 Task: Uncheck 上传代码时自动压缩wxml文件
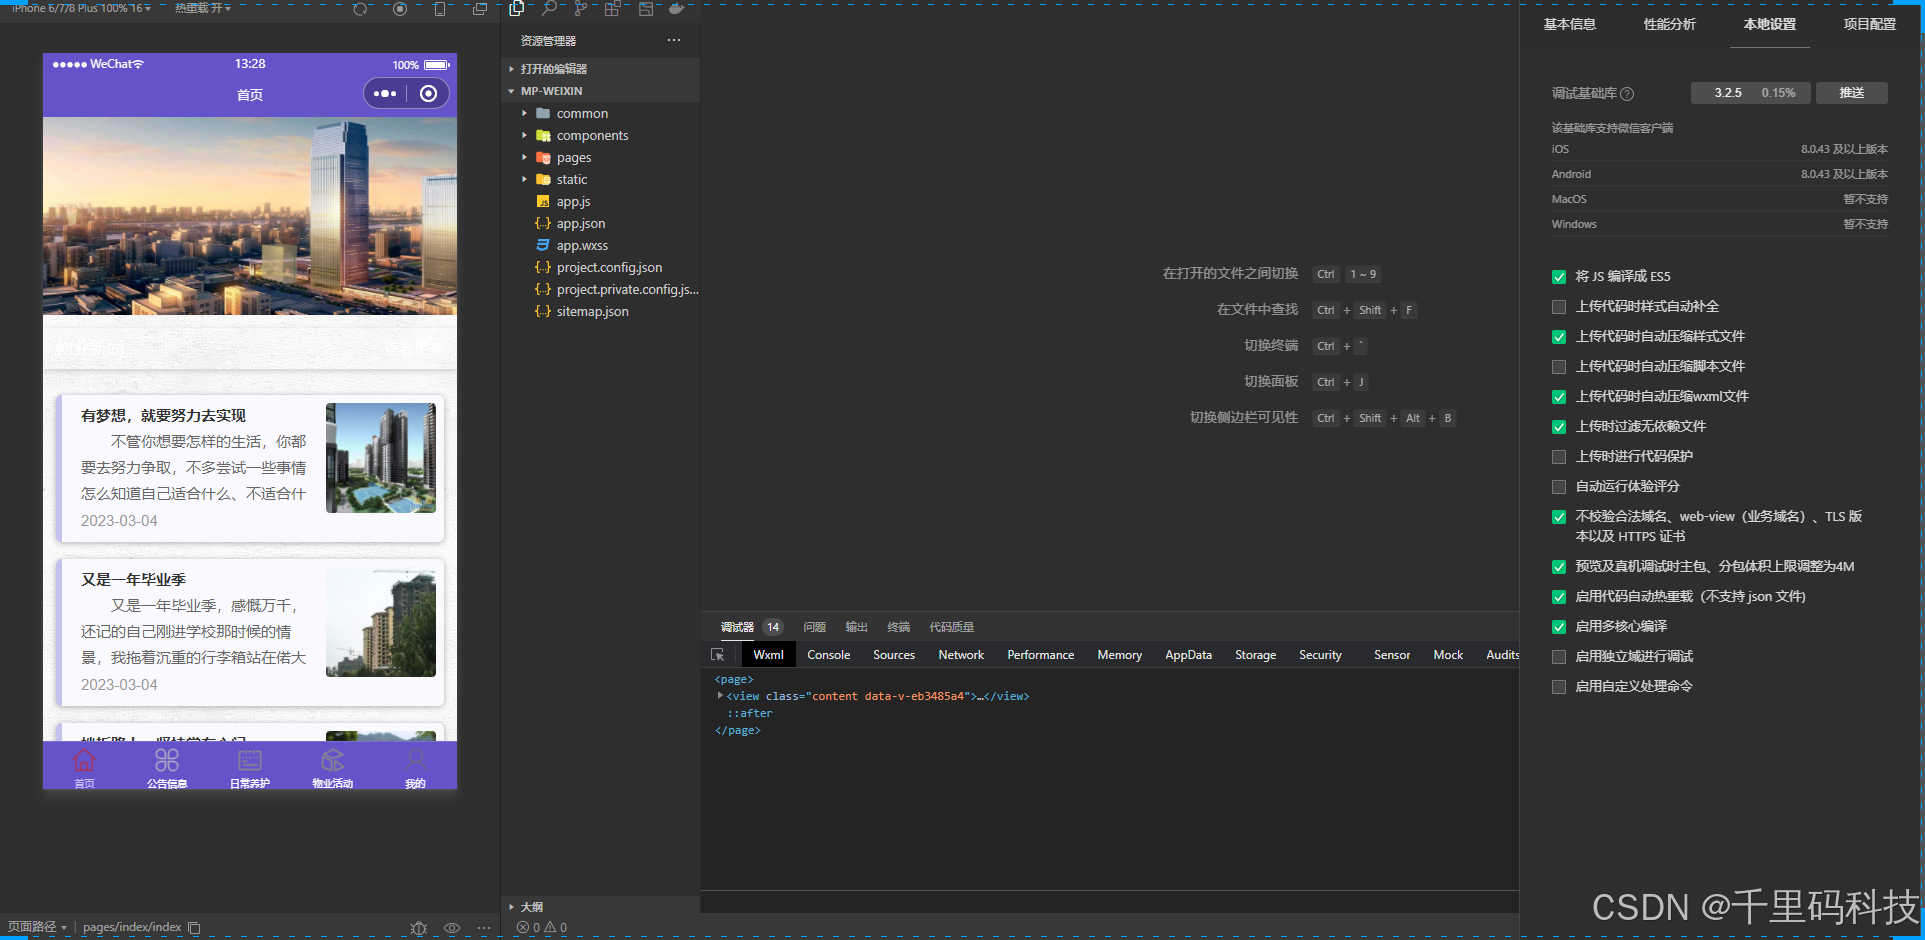(x=1559, y=397)
